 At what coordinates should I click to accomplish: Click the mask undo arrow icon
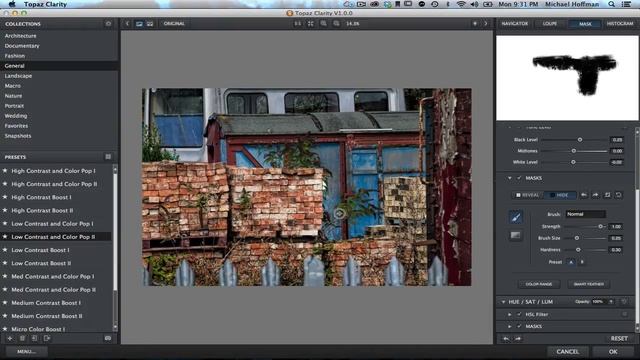[x=584, y=195]
